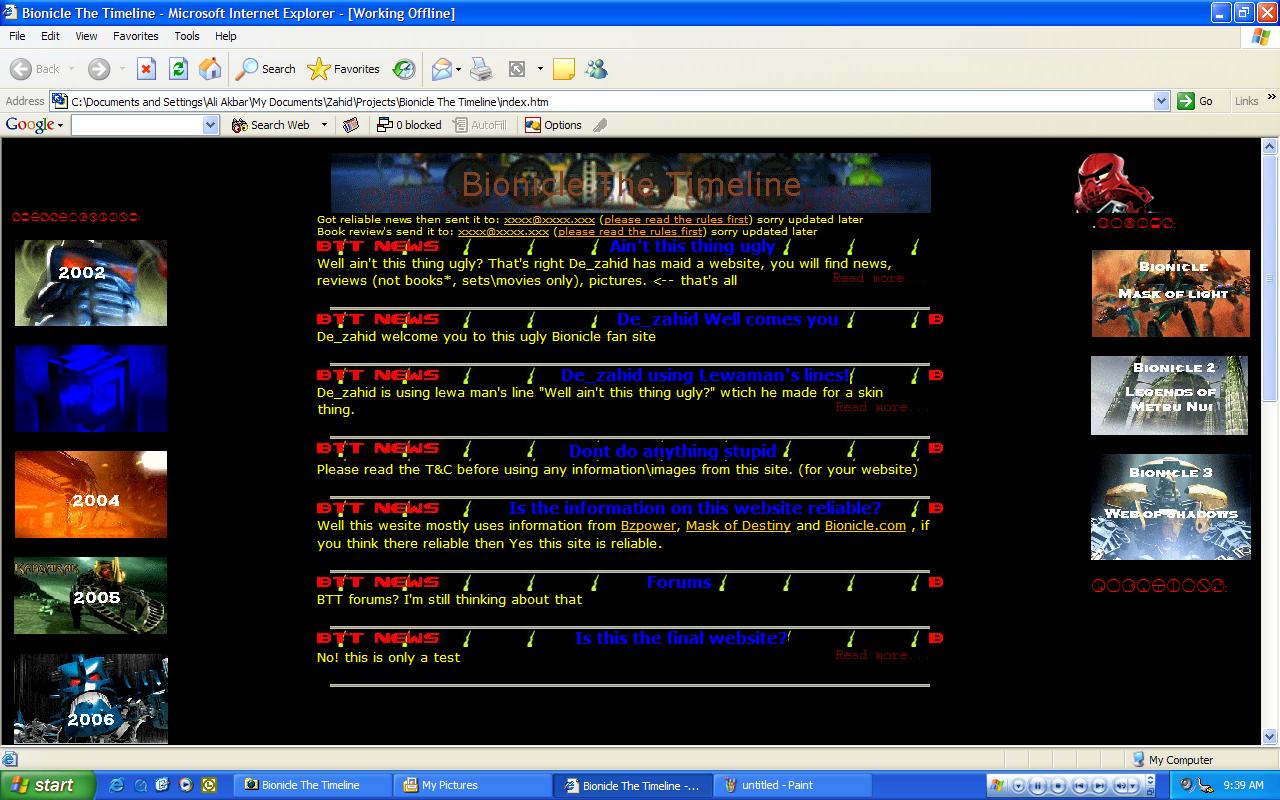Click the Mask of Destiny link
Viewport: 1280px width, 800px height.
738,525
